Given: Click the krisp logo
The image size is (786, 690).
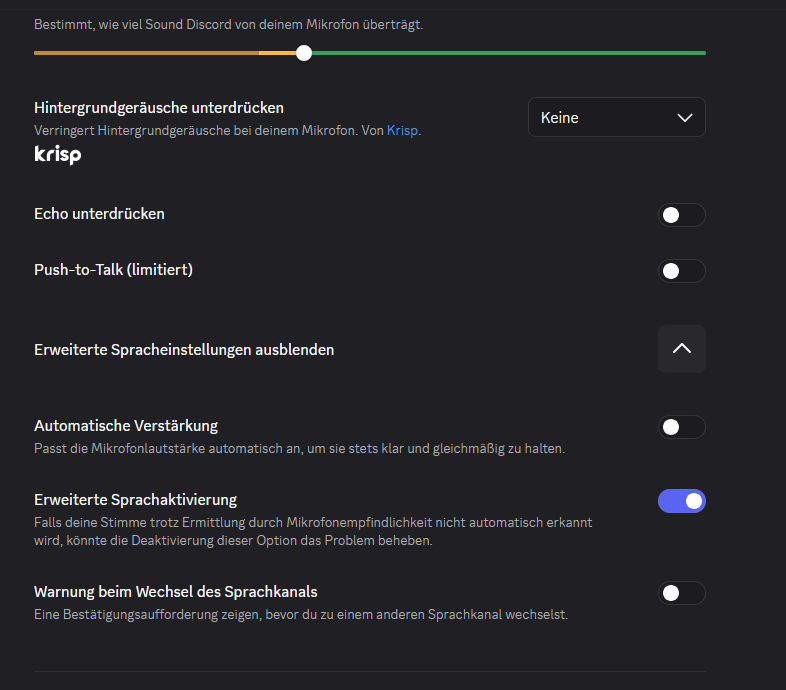Looking at the screenshot, I should pyautogui.click(x=58, y=155).
